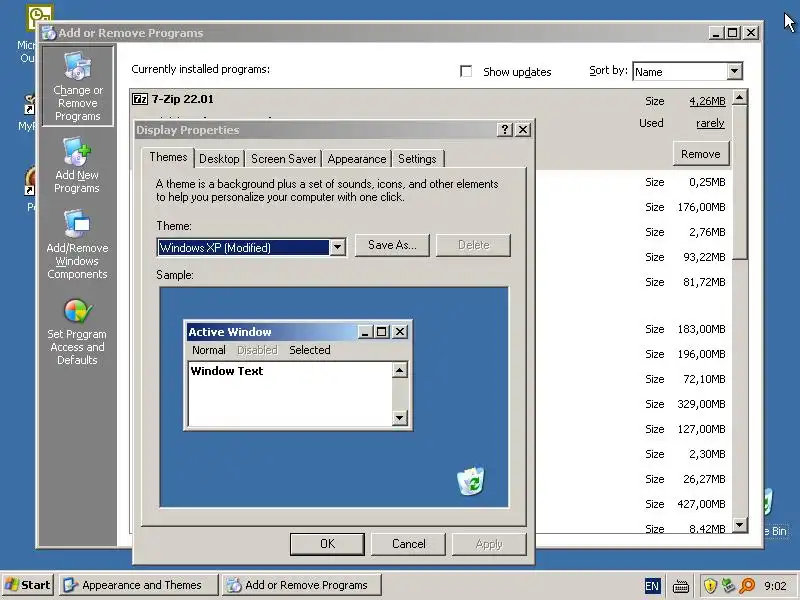Image resolution: width=800 pixels, height=600 pixels.
Task: Click the Save As... button
Action: point(392,245)
